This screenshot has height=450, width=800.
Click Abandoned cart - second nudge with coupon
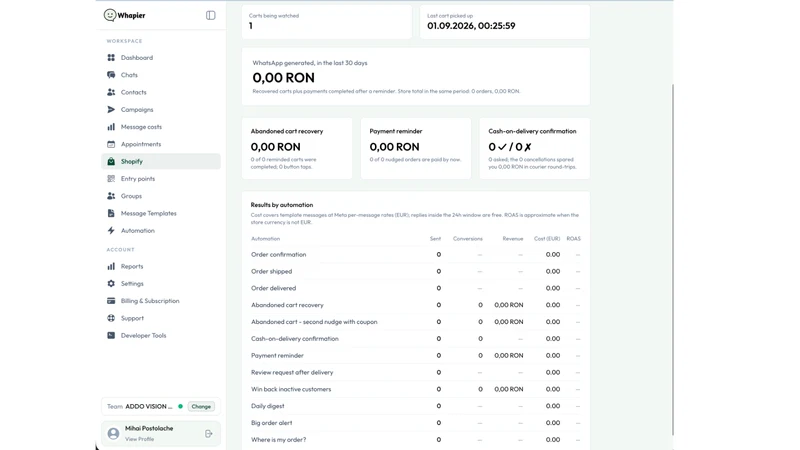[x=314, y=322]
